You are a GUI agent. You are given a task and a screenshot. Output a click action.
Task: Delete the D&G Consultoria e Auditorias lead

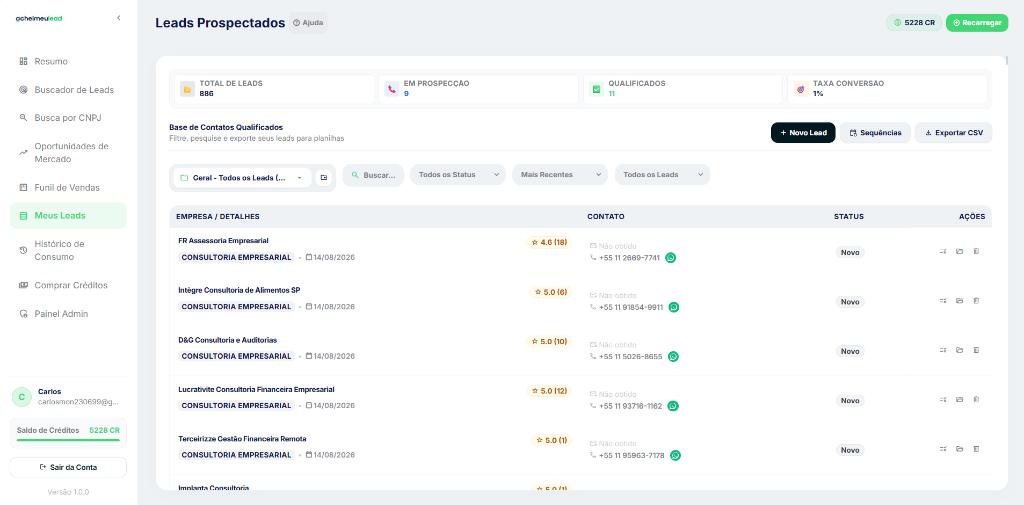tap(976, 350)
